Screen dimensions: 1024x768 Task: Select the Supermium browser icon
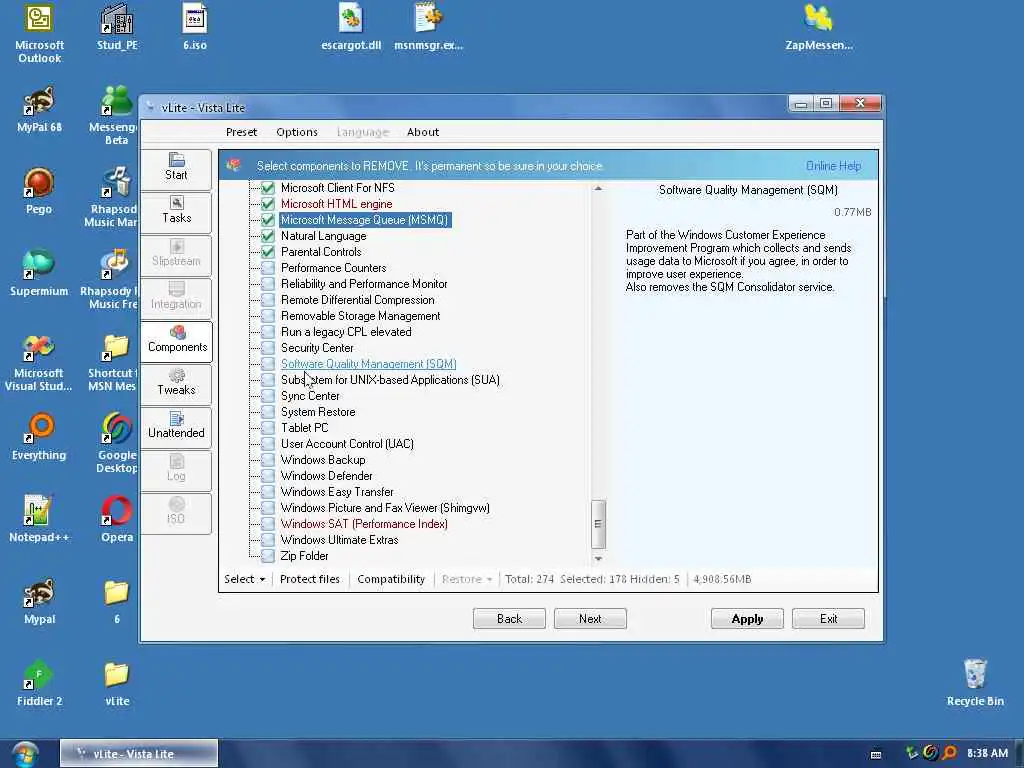(x=39, y=273)
